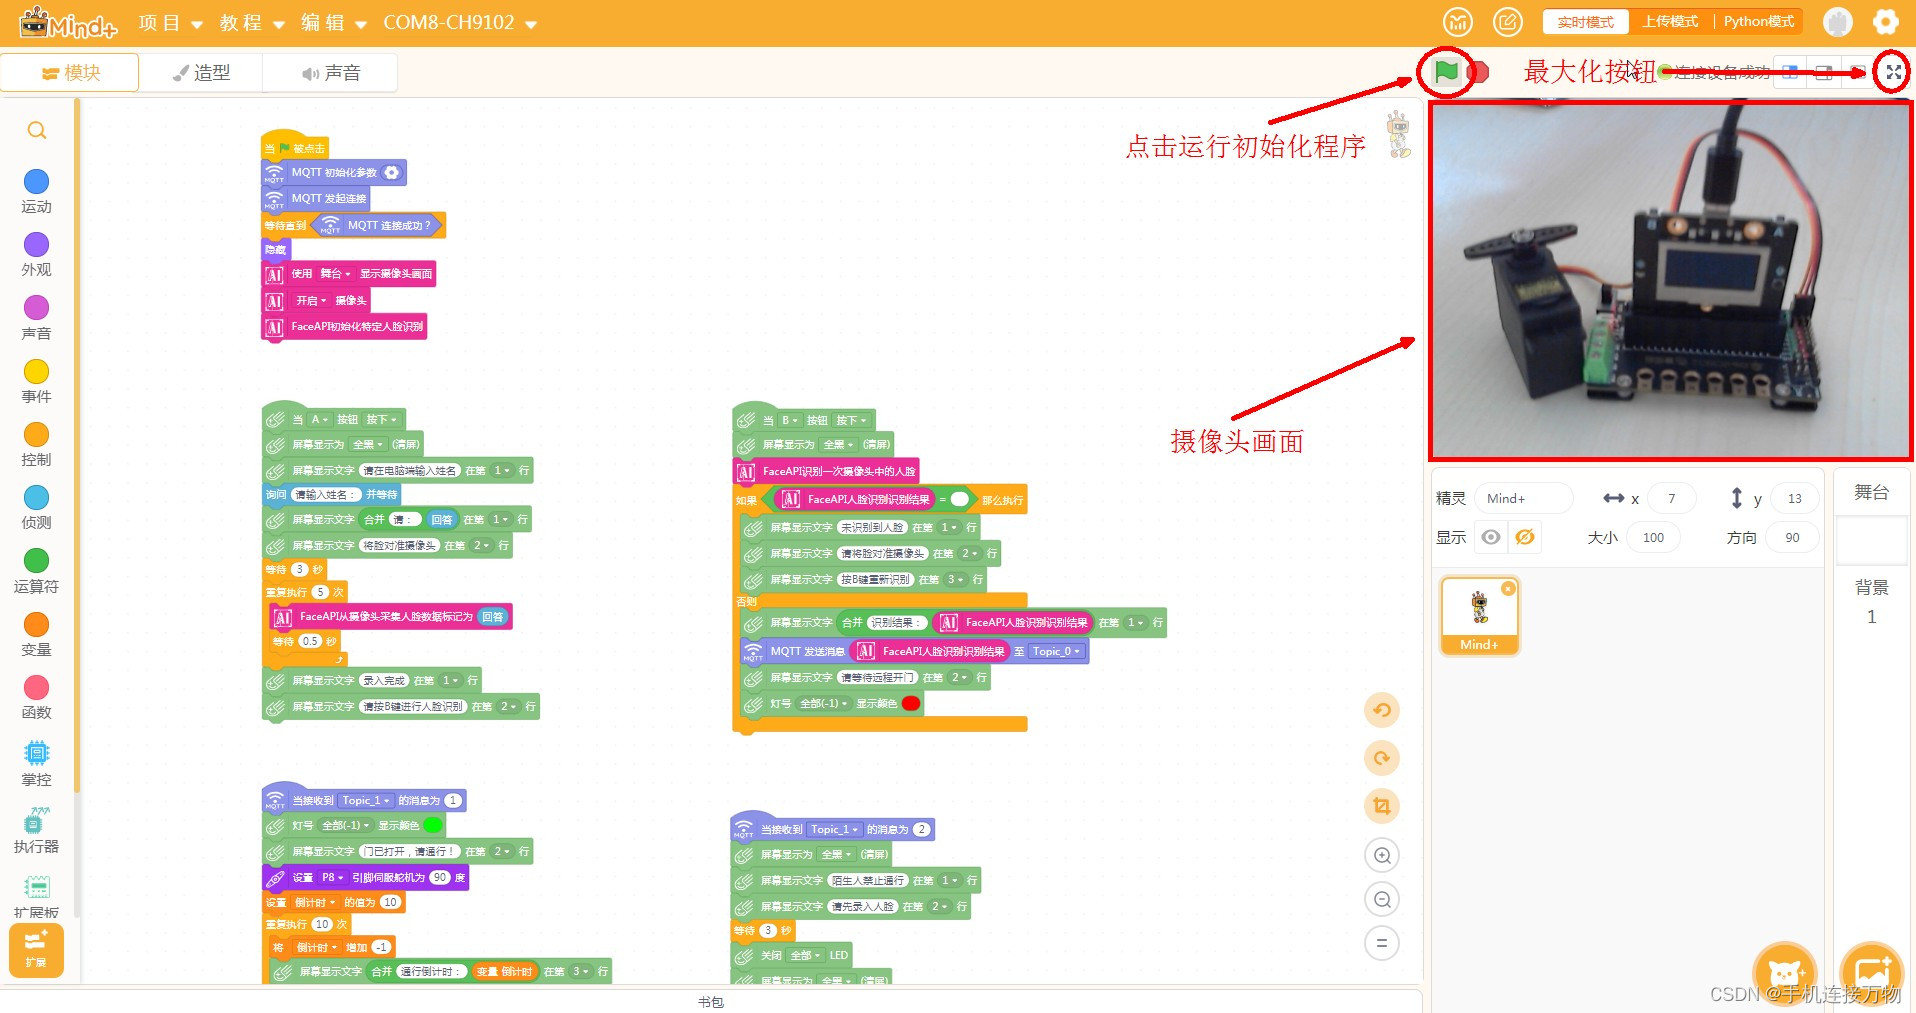Screen dimensions: 1916x1013
Task: Select the 变量 variables category
Action: point(36,634)
